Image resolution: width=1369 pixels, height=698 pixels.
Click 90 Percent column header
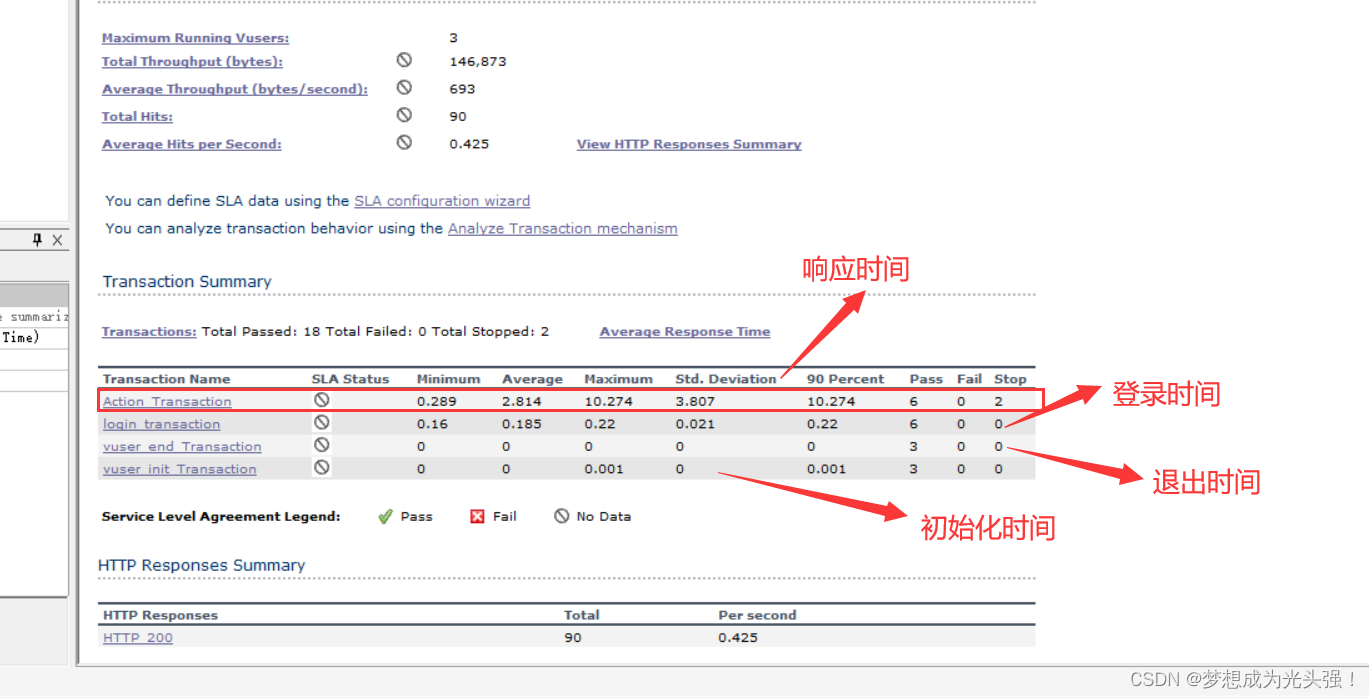846,379
